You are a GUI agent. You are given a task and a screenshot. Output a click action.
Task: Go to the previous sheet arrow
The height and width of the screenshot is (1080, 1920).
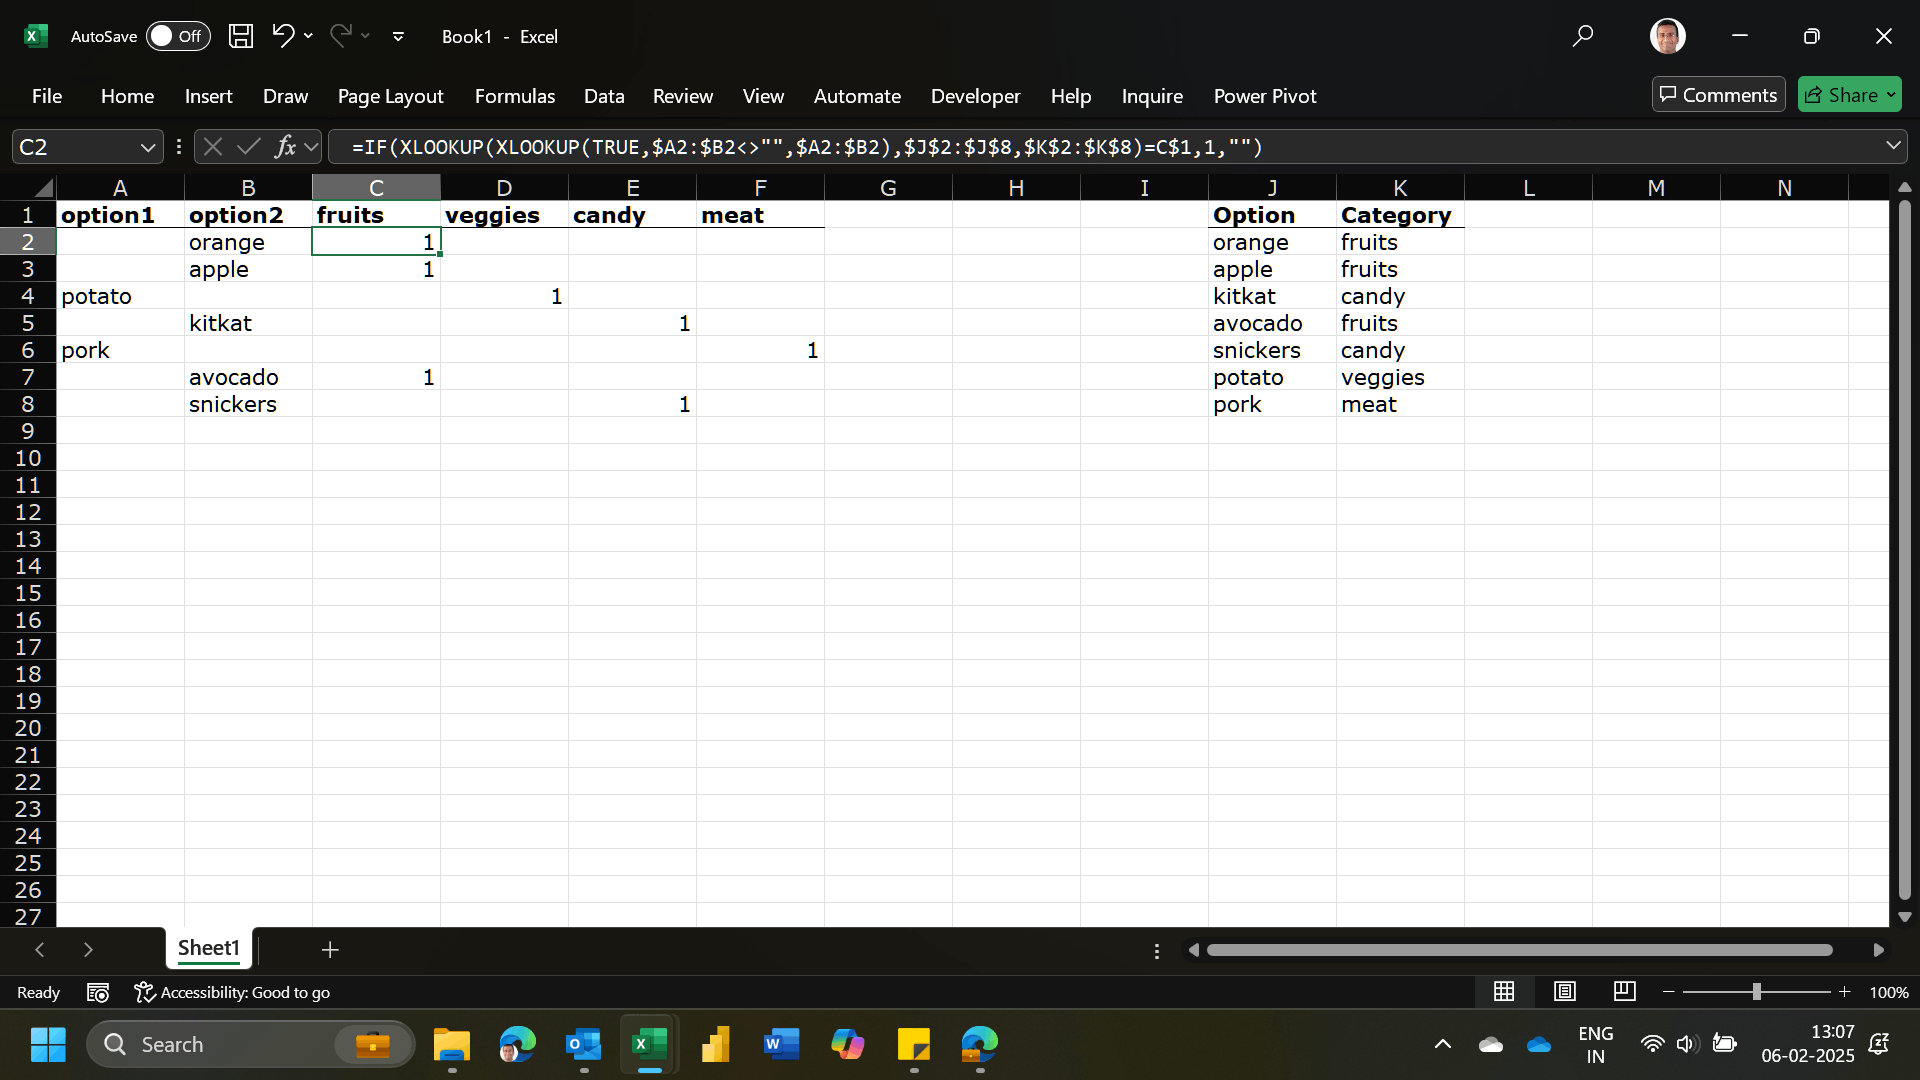tap(39, 950)
